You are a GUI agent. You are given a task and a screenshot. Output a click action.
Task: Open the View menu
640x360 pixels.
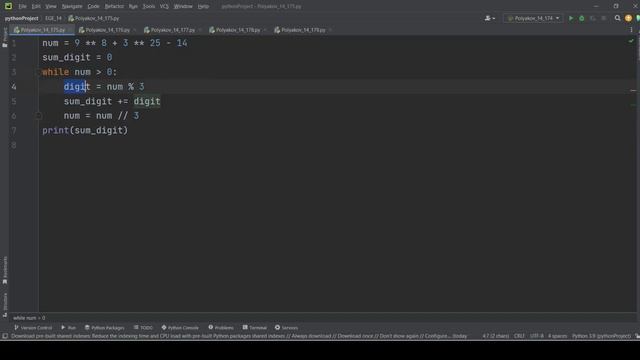point(51,6)
